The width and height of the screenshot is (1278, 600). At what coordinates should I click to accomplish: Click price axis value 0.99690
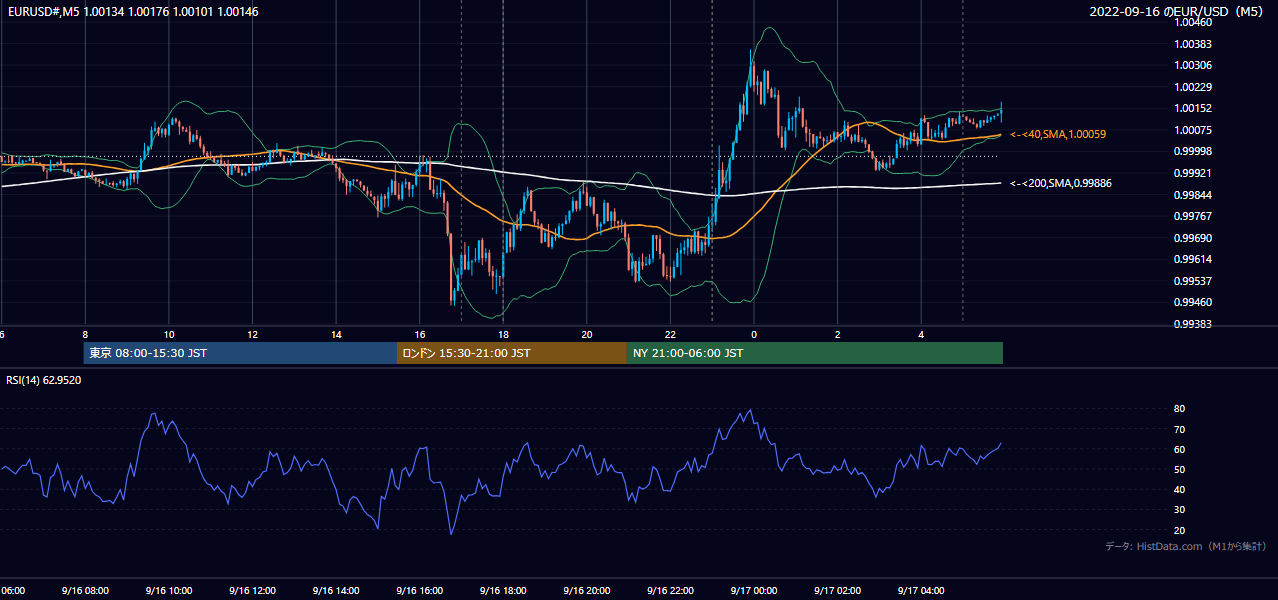[x=1193, y=238]
